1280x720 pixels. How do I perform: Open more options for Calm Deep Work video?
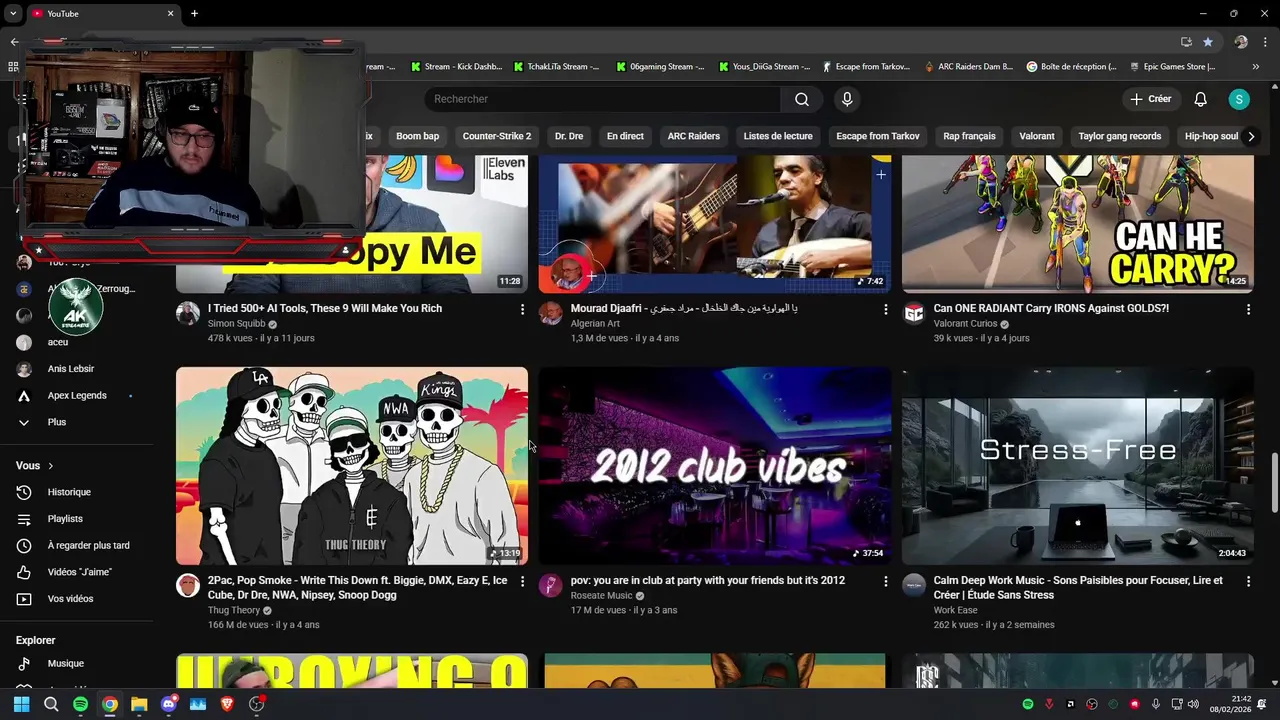point(1248,582)
